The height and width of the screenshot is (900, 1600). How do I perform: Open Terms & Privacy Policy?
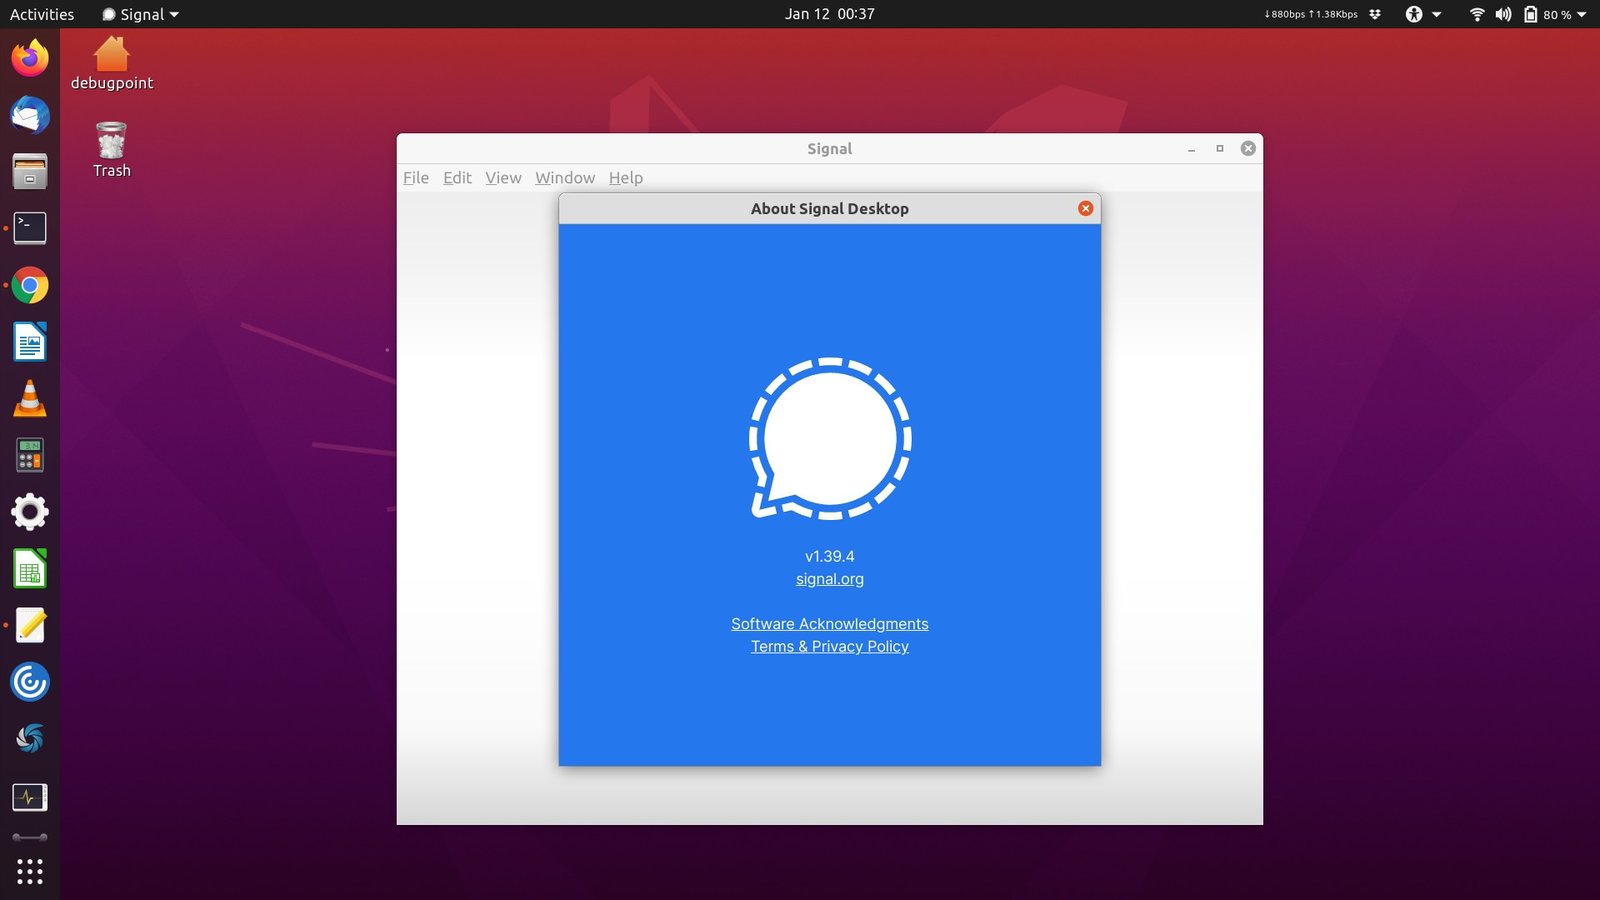coord(829,646)
